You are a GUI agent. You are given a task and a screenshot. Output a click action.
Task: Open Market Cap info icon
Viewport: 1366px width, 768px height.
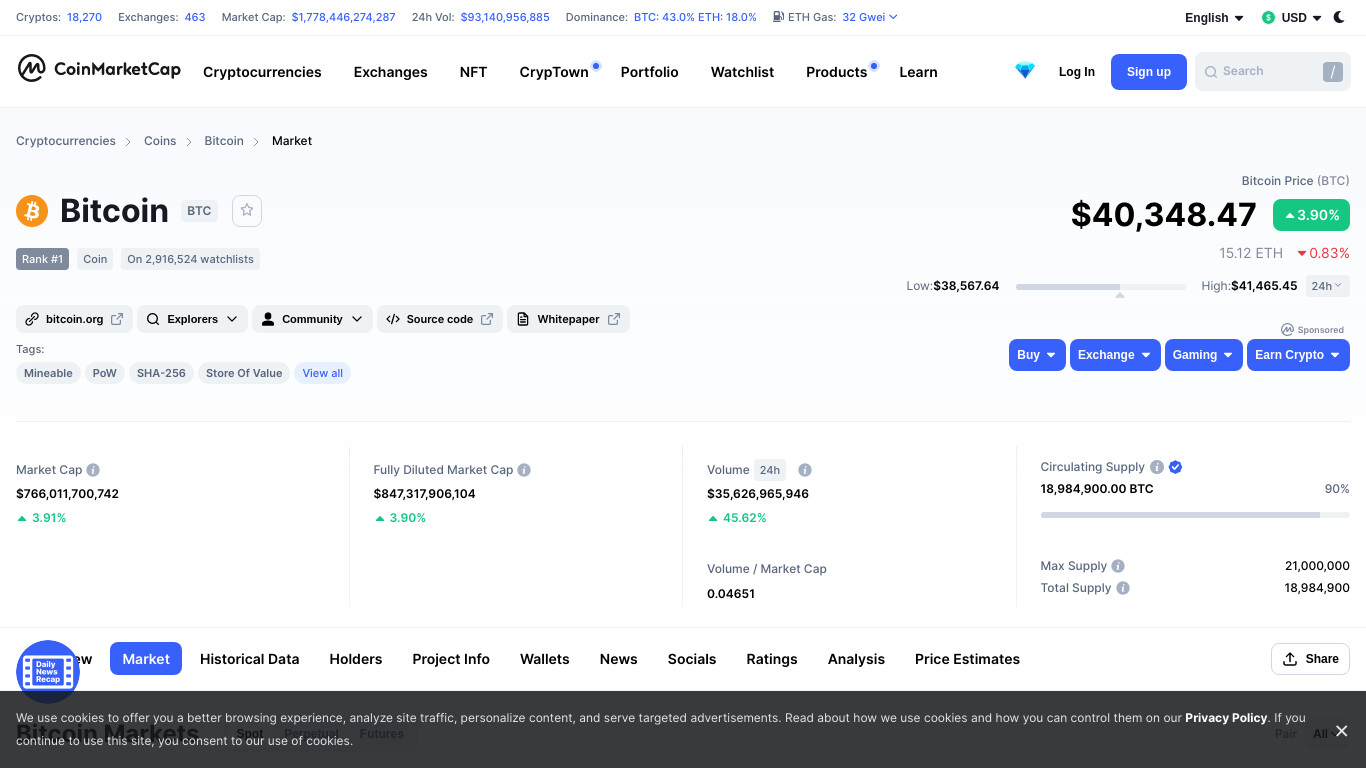93,470
